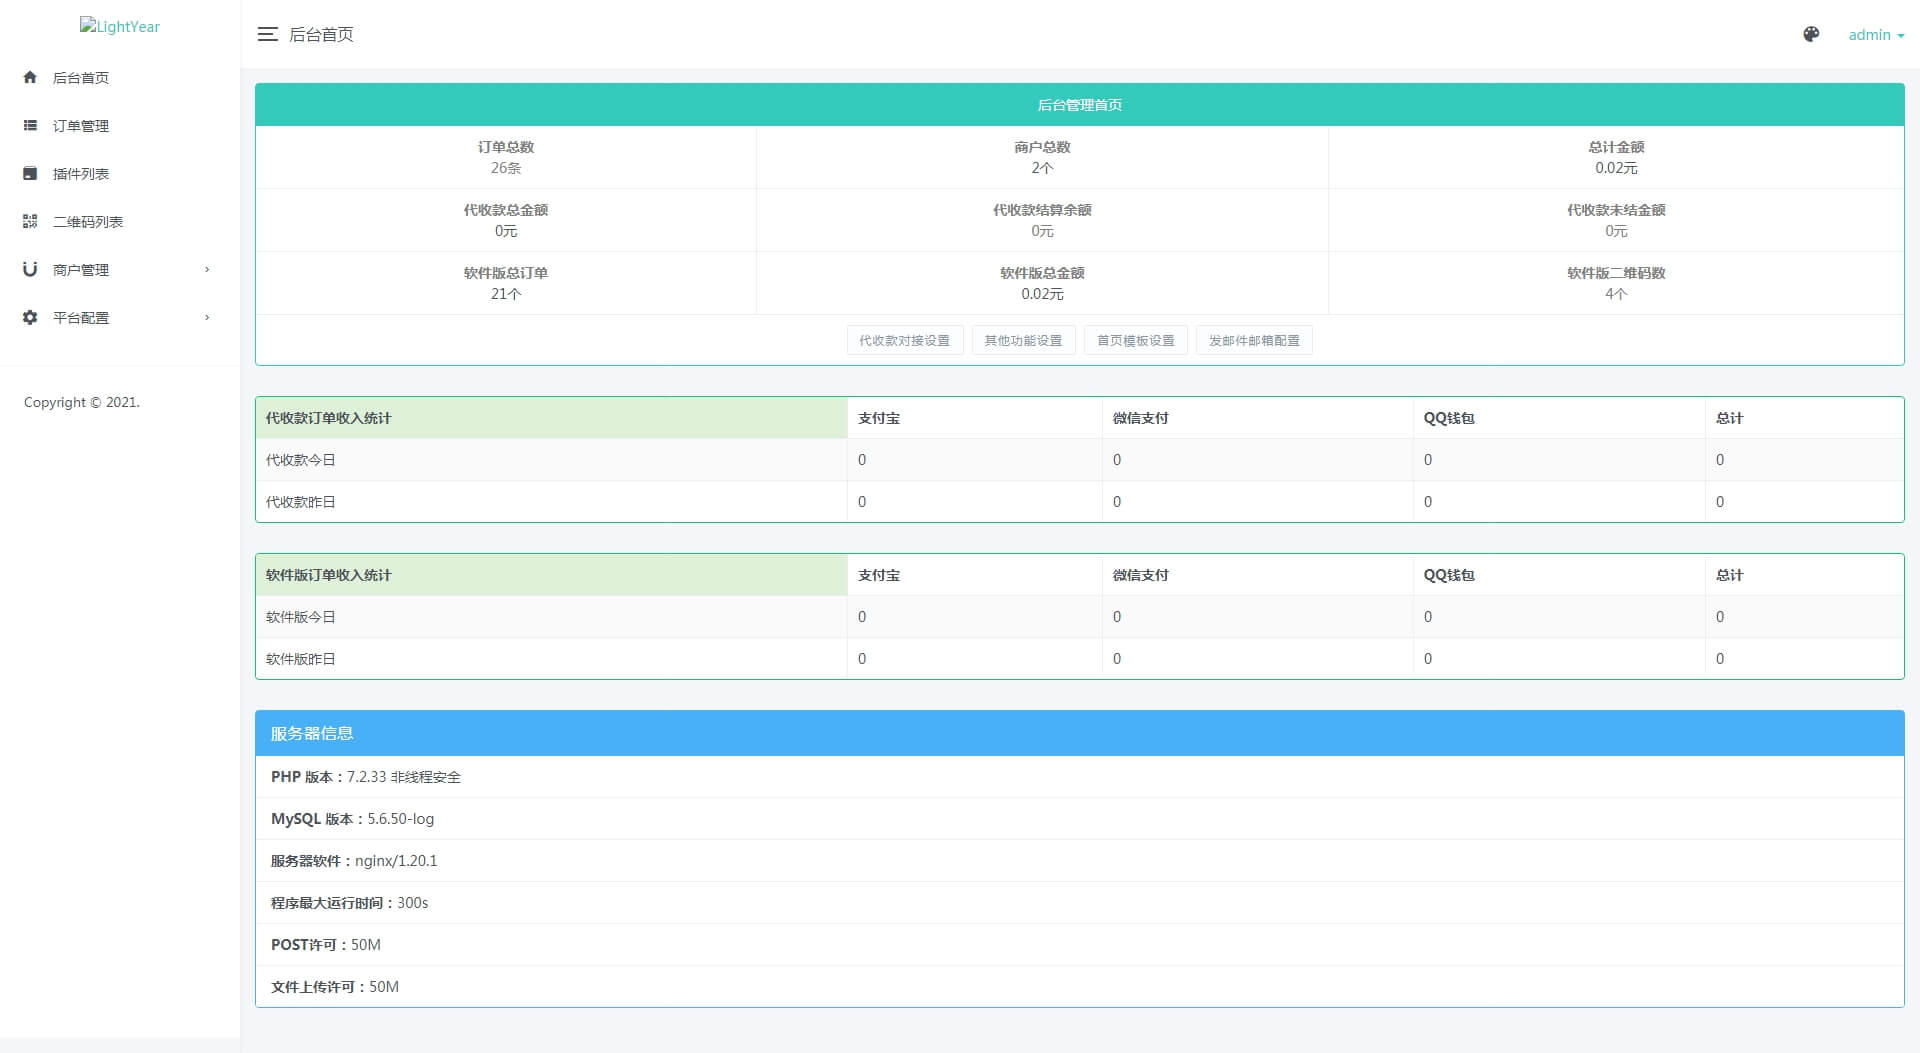Screen dimensions: 1920x1053
Task: Click the 发邮件邮箱配置 button
Action: (1254, 340)
